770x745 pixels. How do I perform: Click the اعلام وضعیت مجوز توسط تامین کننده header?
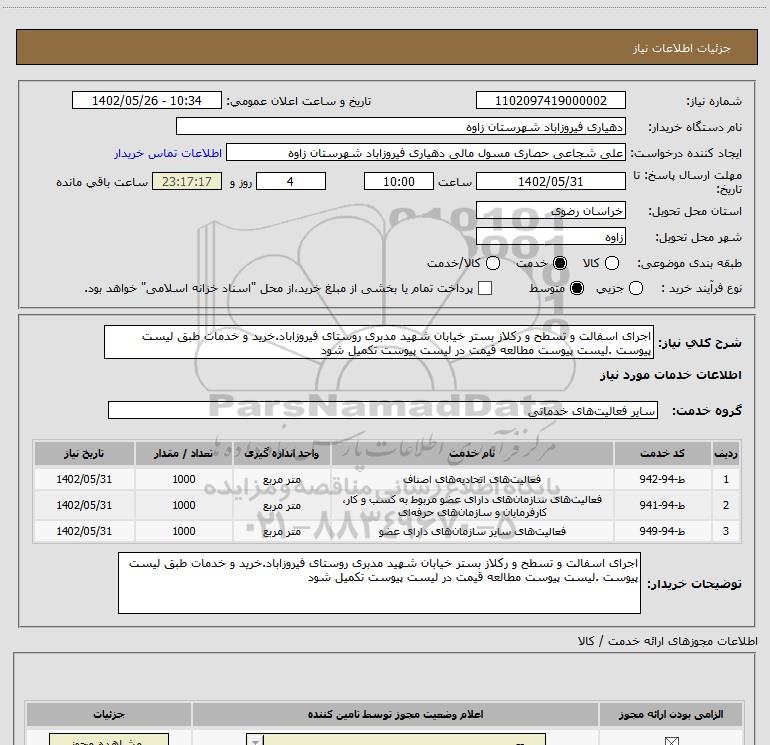coord(395,714)
